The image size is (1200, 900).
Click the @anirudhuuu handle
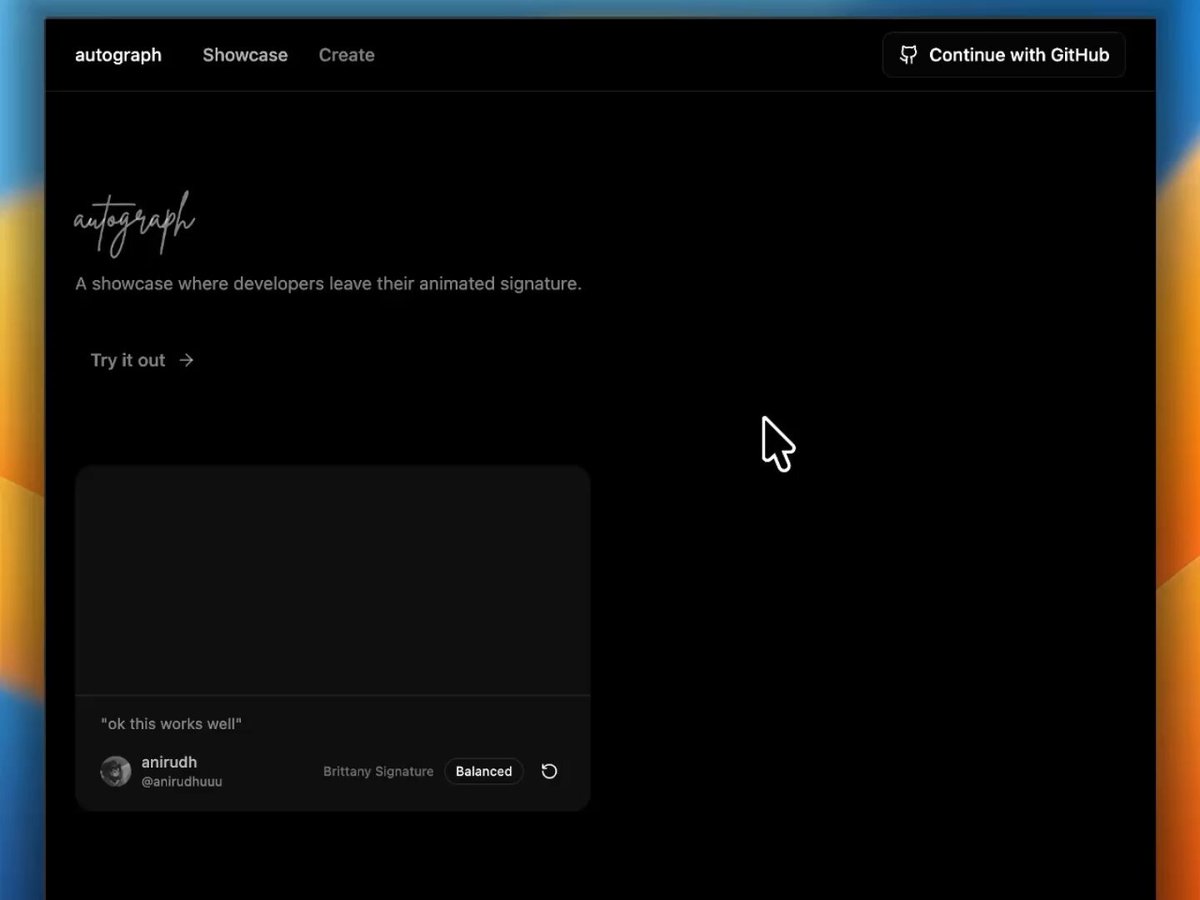point(182,782)
